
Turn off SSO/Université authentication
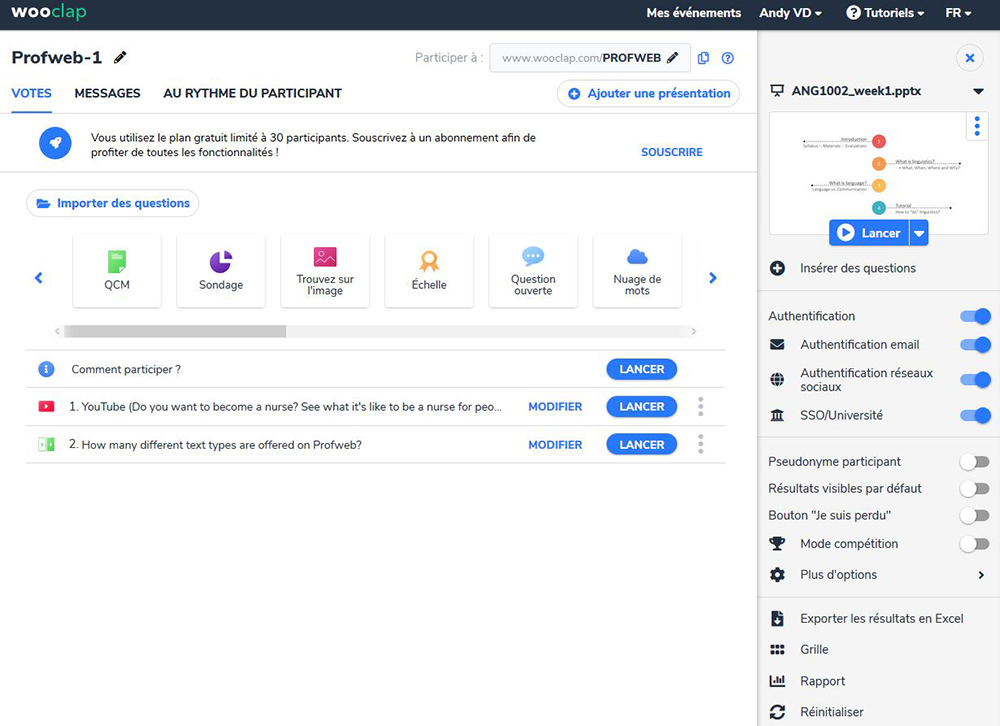click(975, 415)
